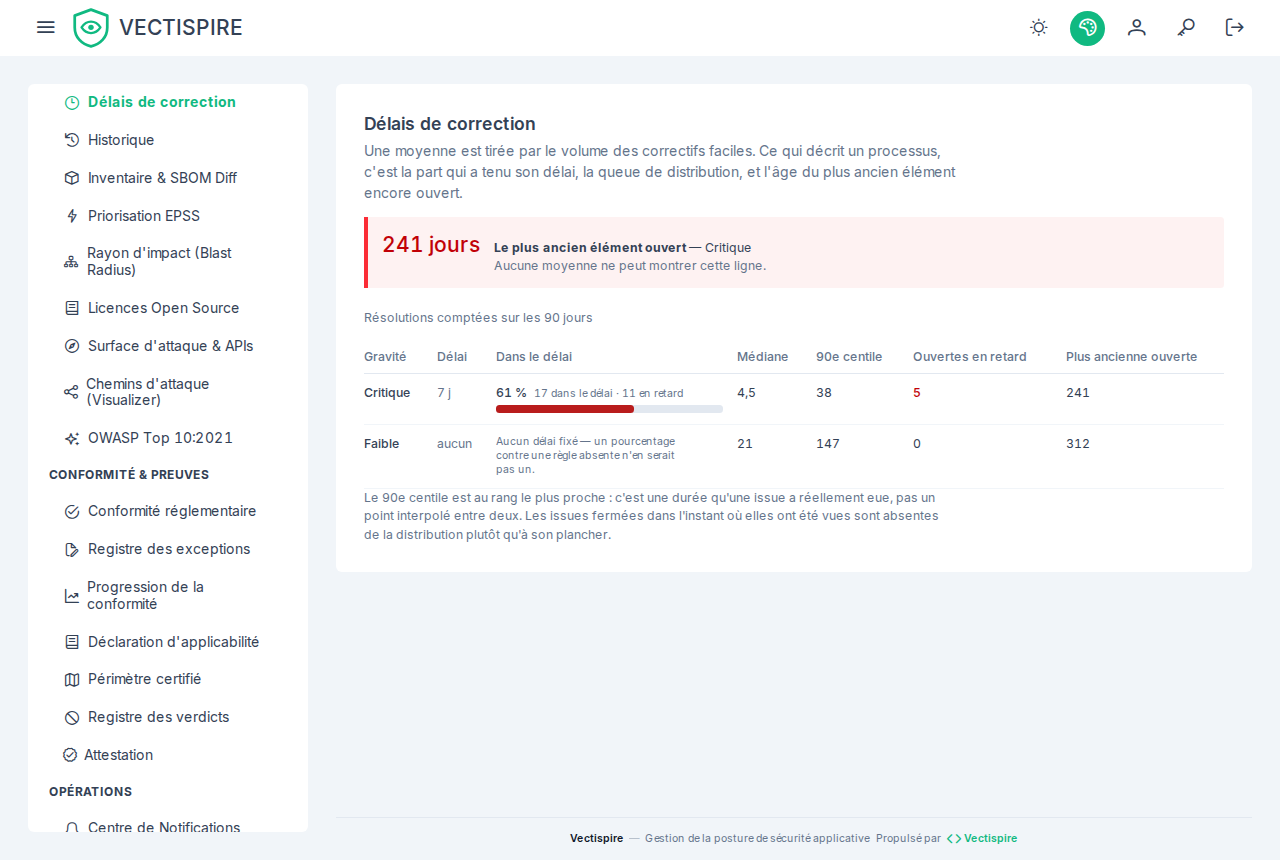Click the edit-document icon for Registre des exceptions
1280x860 pixels.
[72, 549]
